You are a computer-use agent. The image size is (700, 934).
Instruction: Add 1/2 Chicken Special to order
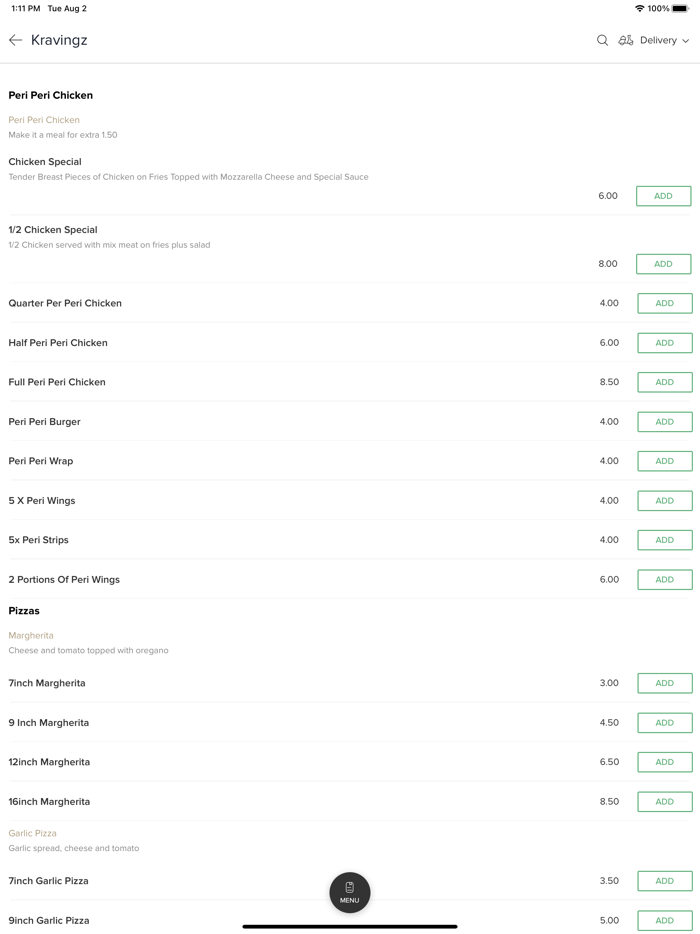point(663,264)
